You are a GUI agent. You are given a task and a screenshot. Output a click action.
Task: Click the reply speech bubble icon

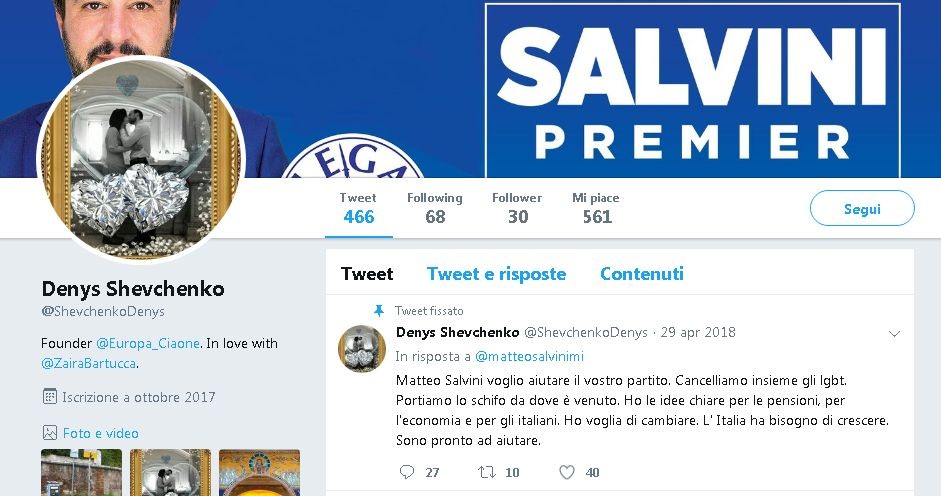click(407, 472)
